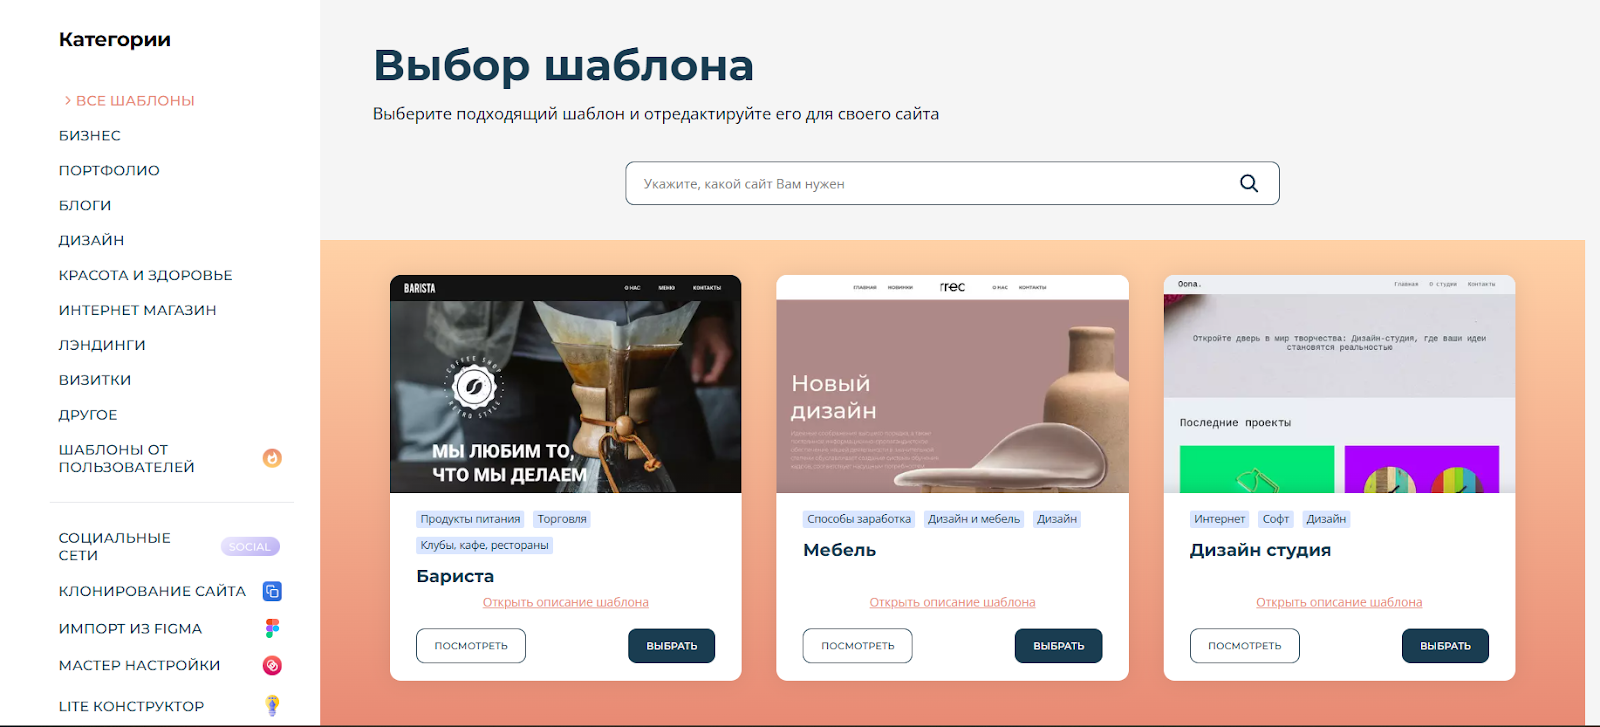This screenshot has width=1600, height=727.
Task: Click ВЫБРАТЬ button for Бариста template
Action: pos(671,646)
